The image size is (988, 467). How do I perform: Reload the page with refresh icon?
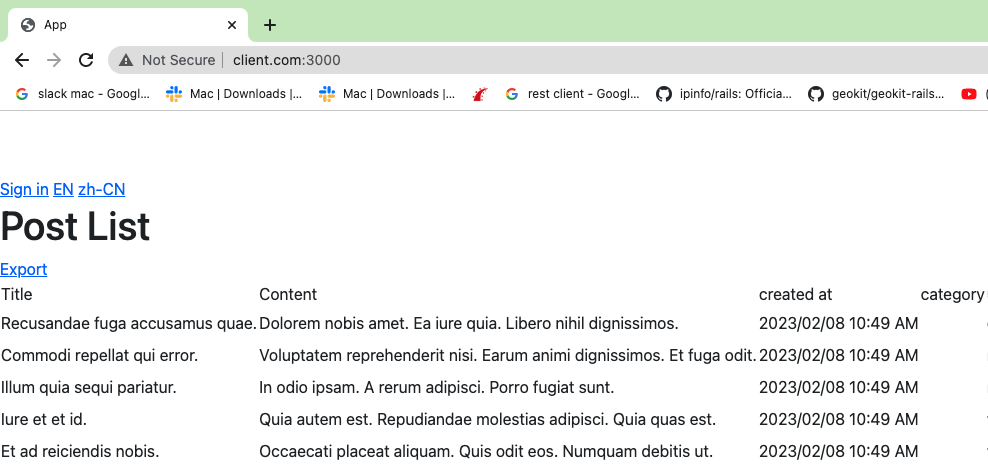86,60
